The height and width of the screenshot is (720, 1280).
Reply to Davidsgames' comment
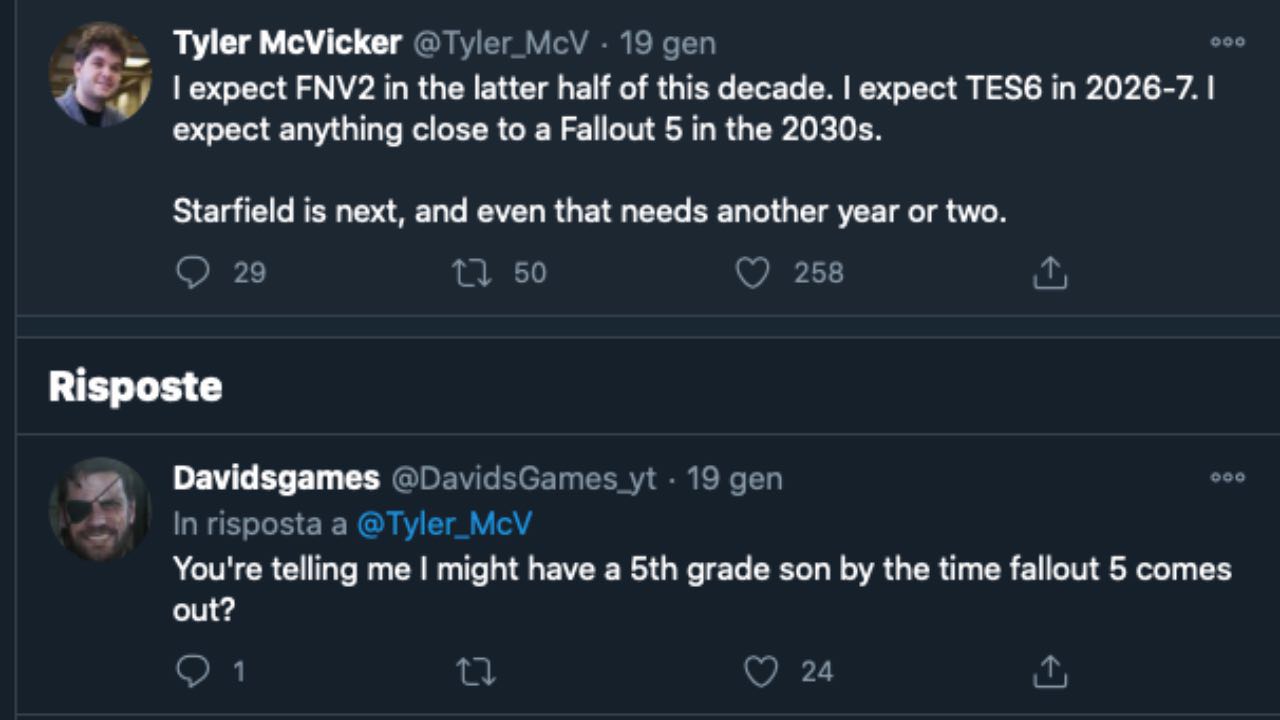pos(192,671)
